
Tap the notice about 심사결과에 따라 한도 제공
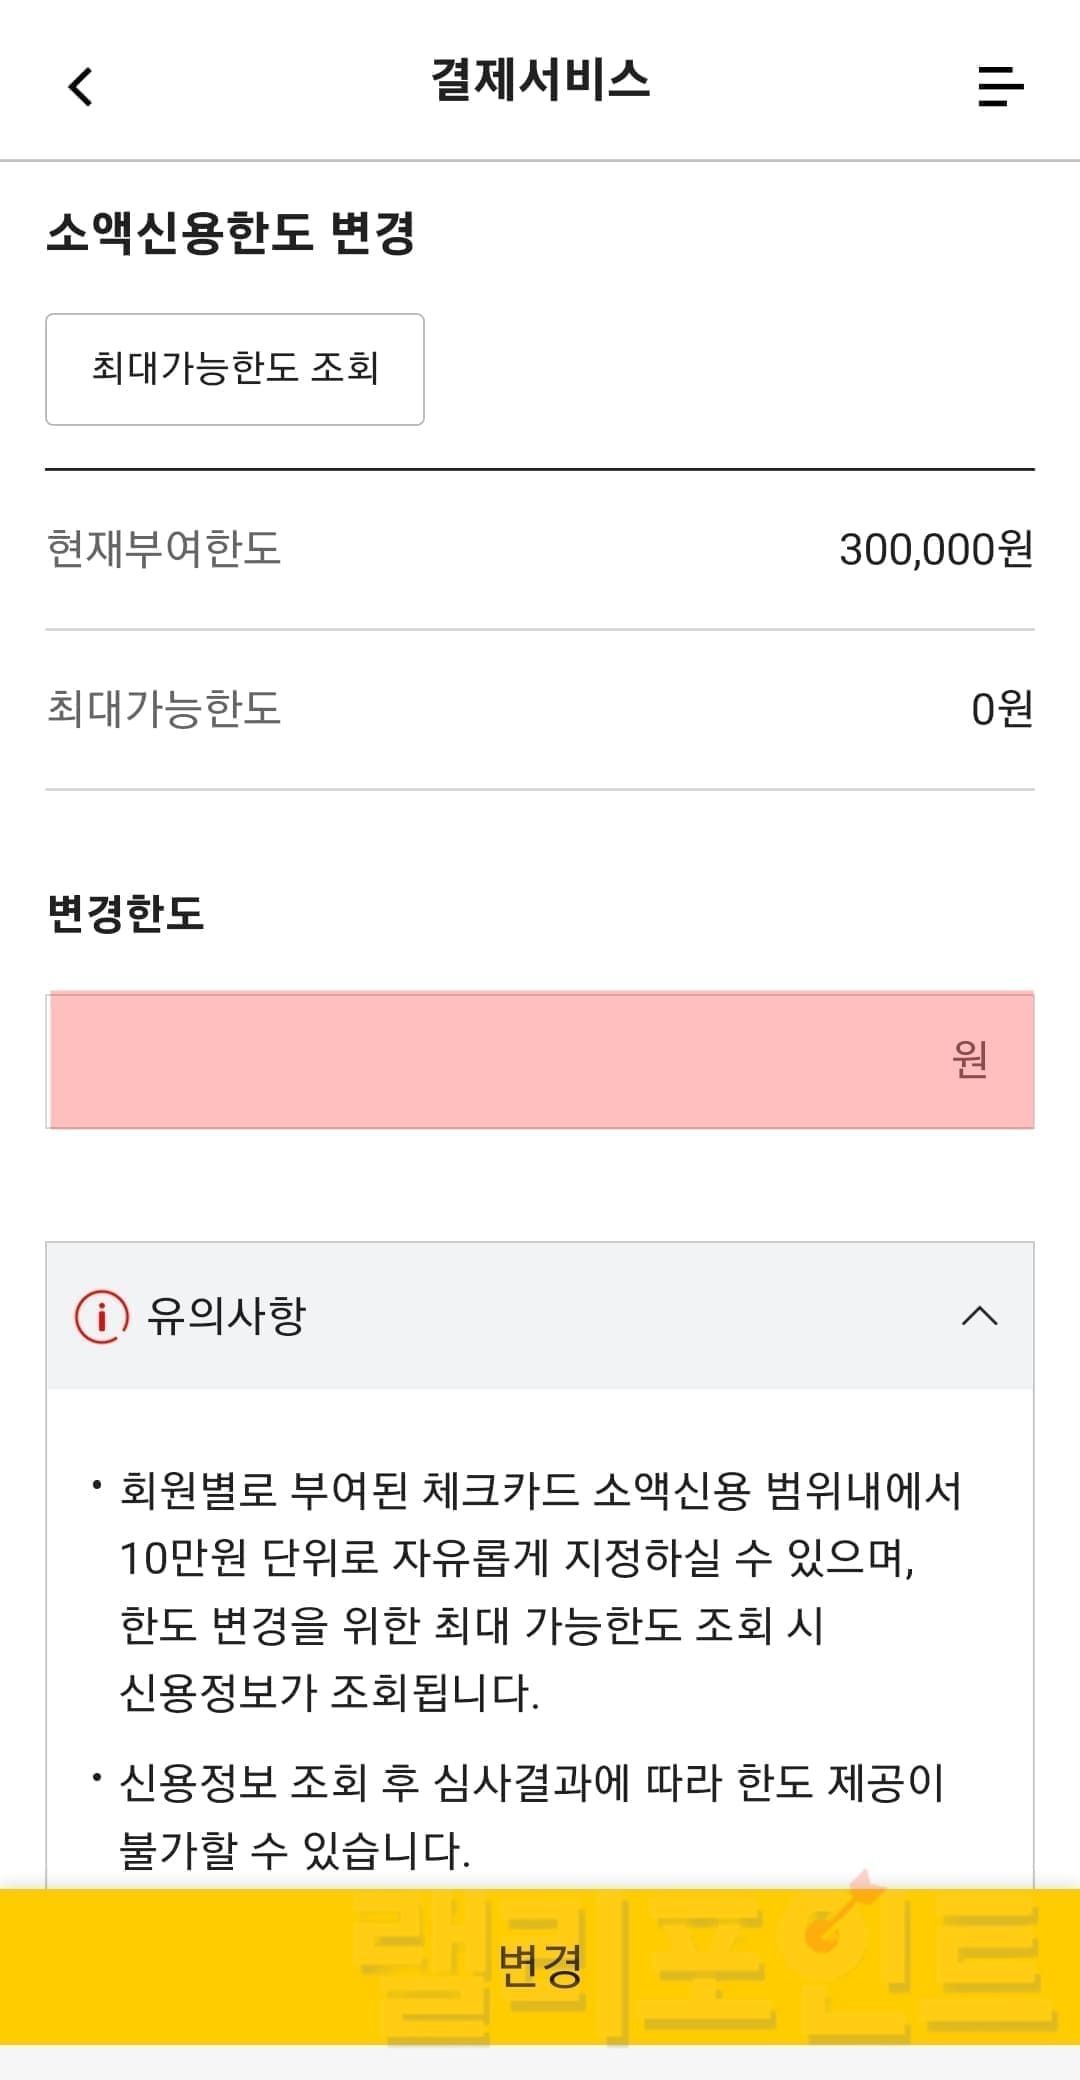pyautogui.click(x=530, y=1783)
